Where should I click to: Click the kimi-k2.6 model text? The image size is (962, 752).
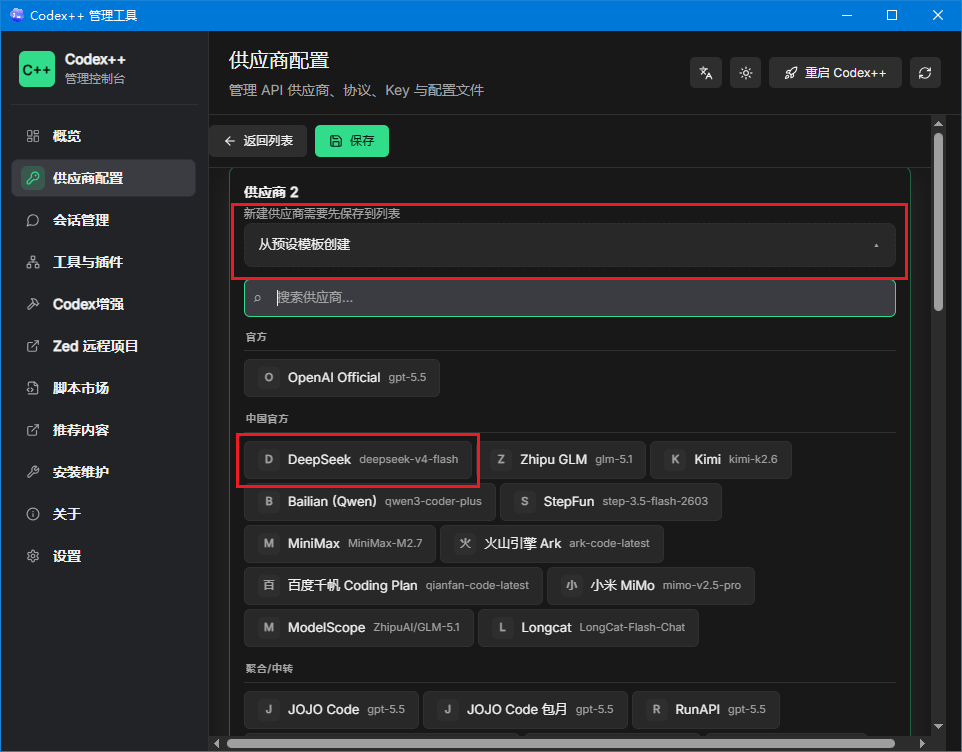(x=753, y=459)
